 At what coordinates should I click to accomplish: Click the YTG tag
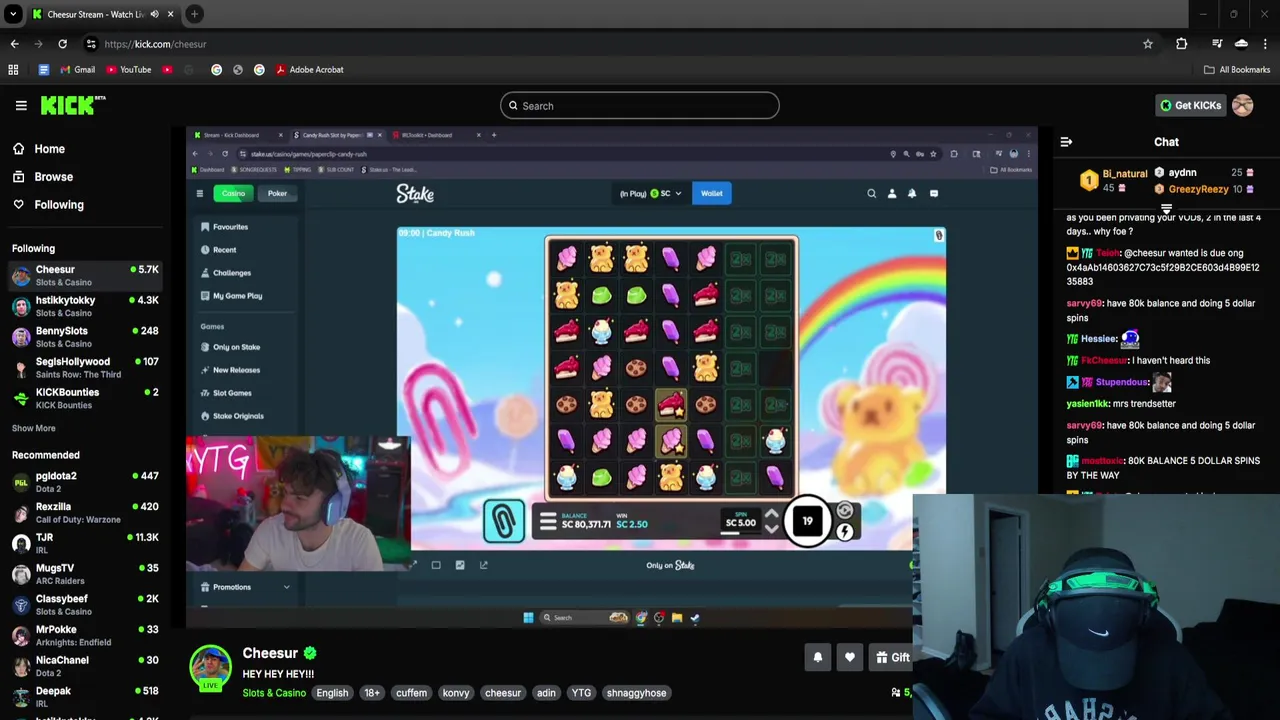coord(581,693)
